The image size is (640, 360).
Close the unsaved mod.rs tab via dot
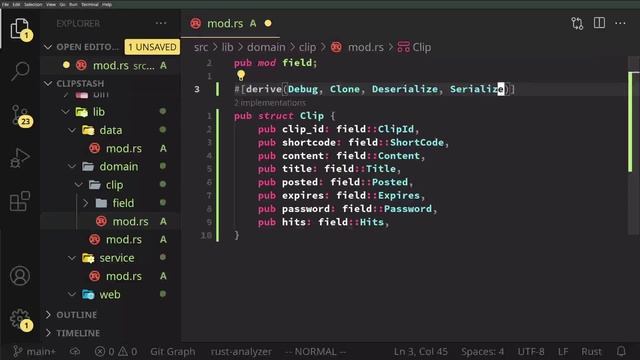(x=268, y=23)
